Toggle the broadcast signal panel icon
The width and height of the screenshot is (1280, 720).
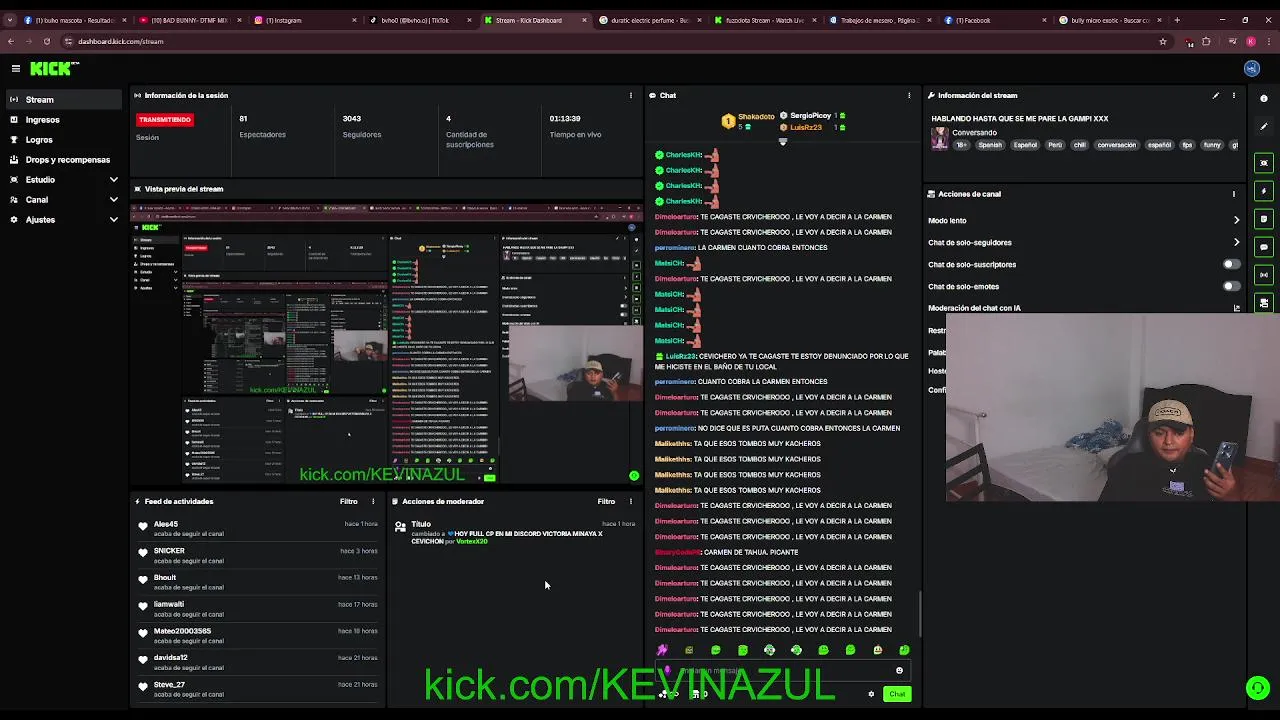coord(1265,275)
